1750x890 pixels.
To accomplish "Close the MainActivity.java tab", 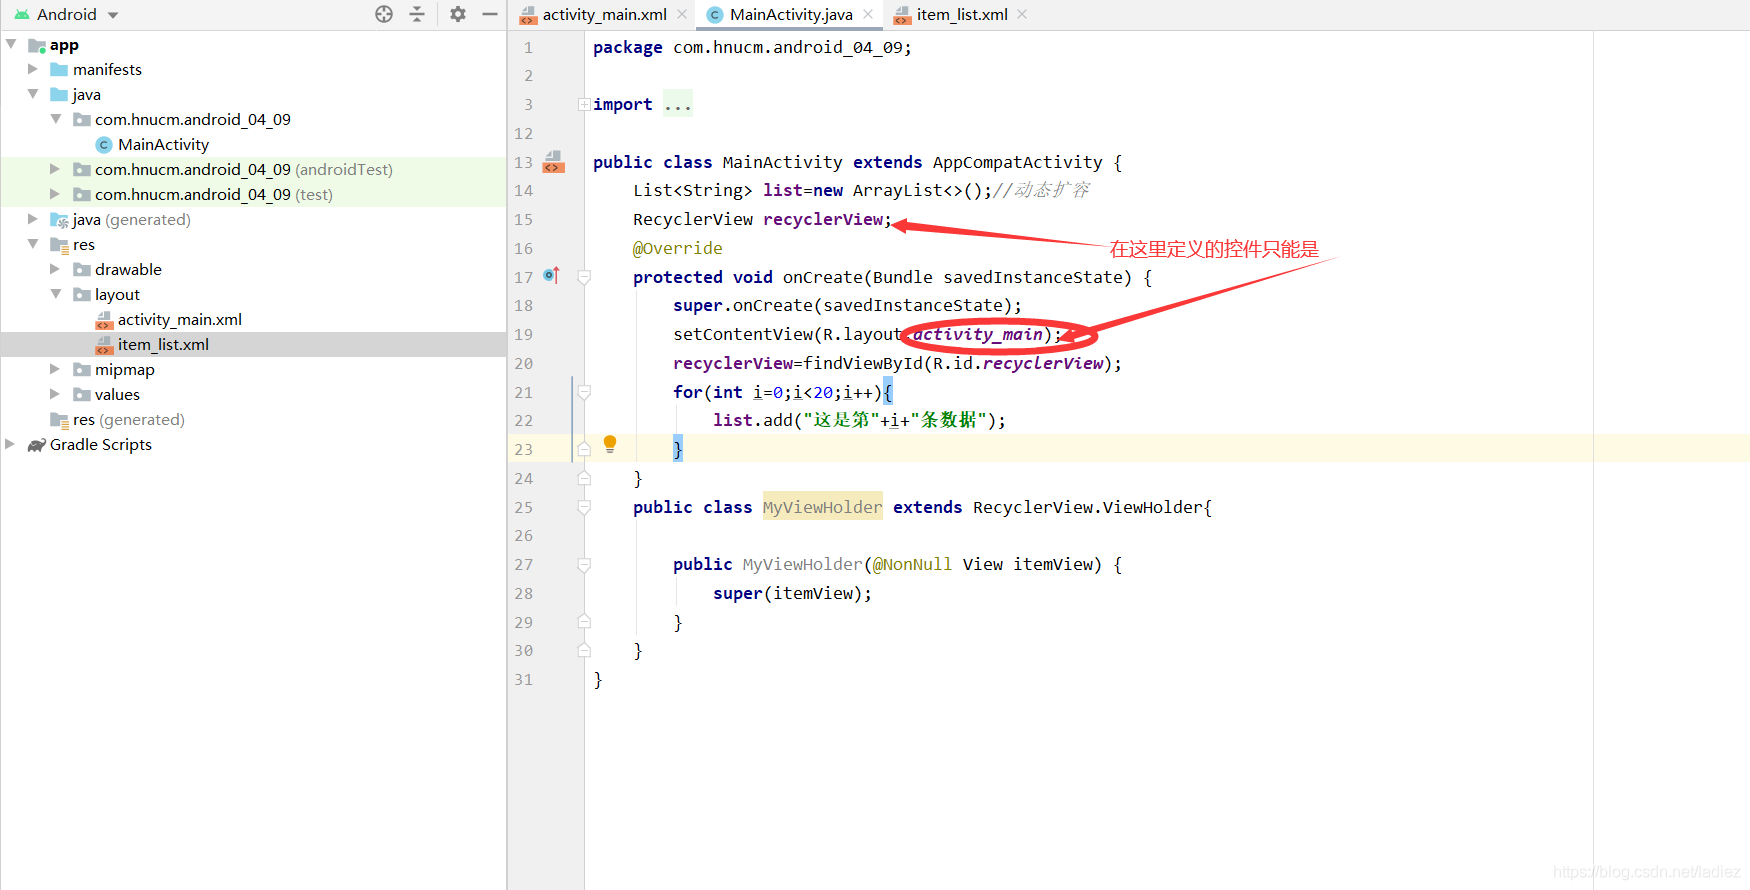I will (868, 14).
